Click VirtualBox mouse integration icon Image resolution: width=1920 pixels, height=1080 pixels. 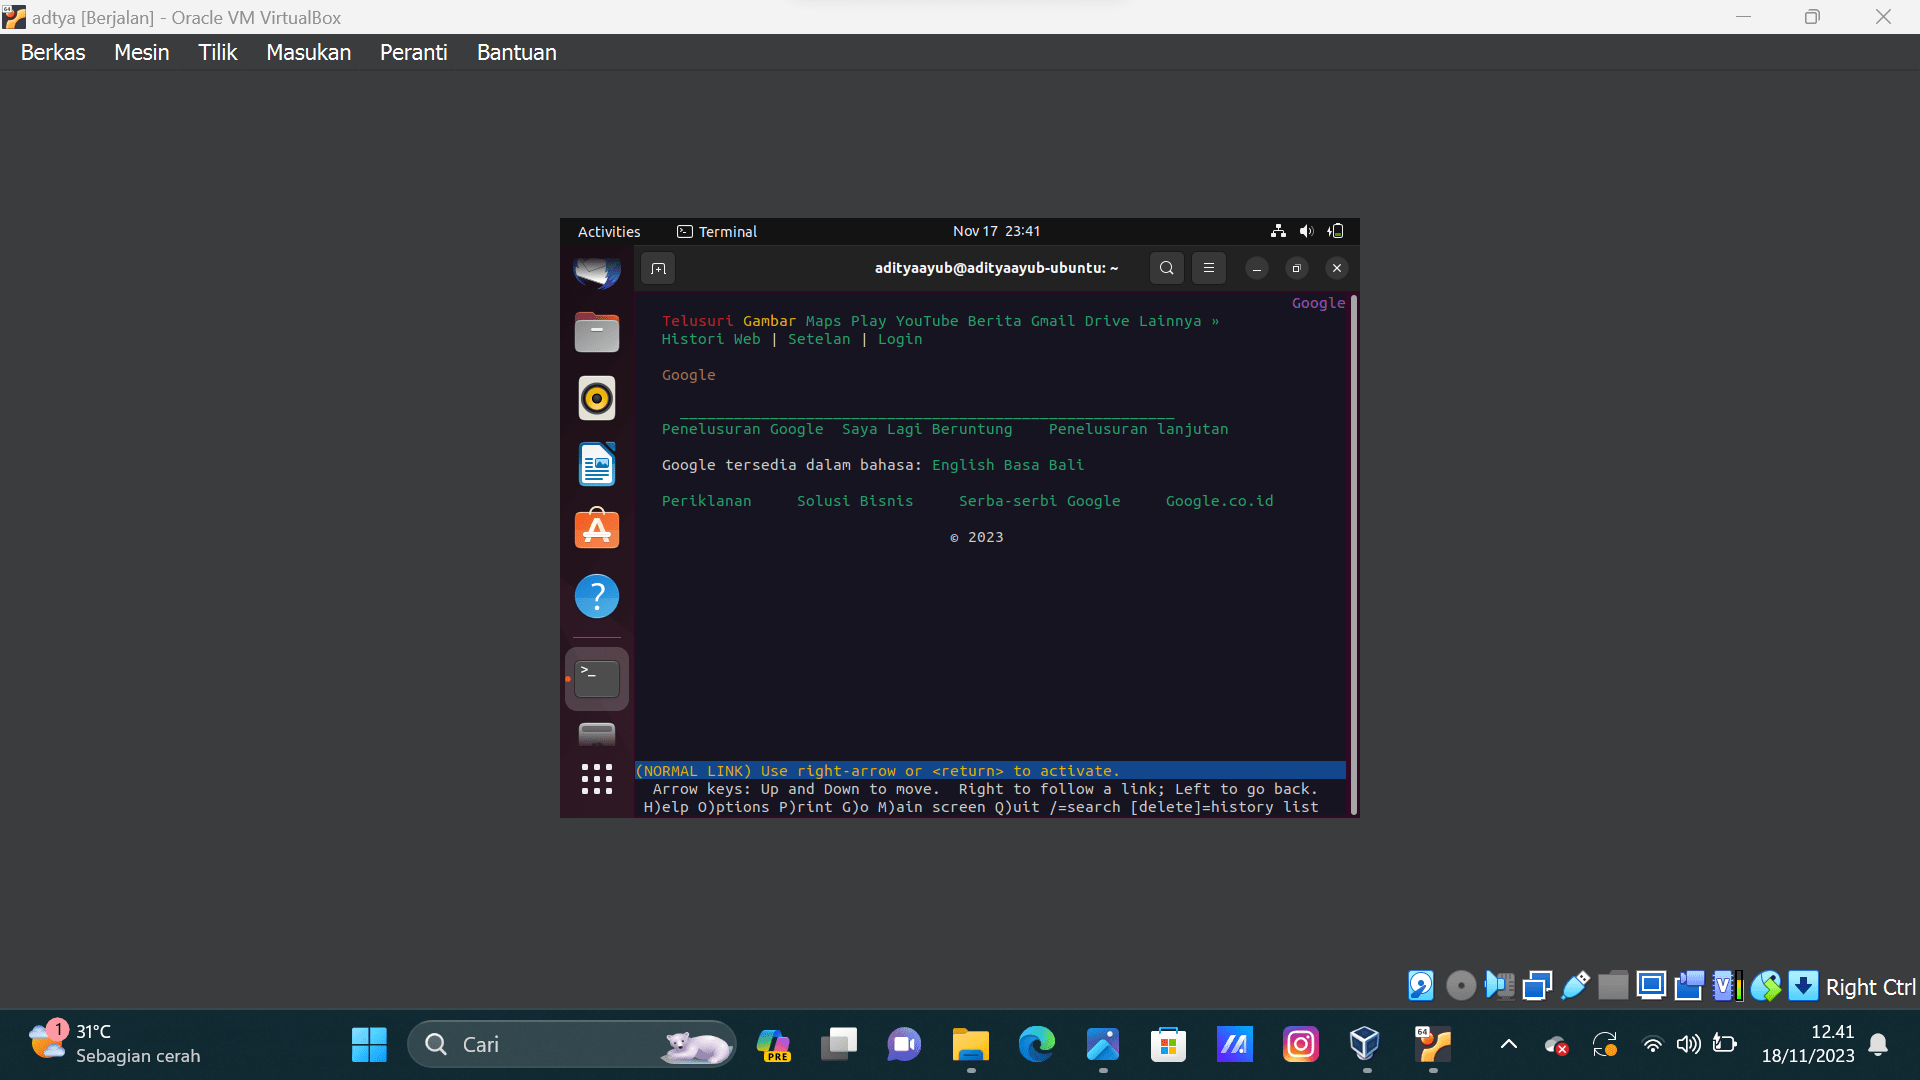tap(1765, 986)
